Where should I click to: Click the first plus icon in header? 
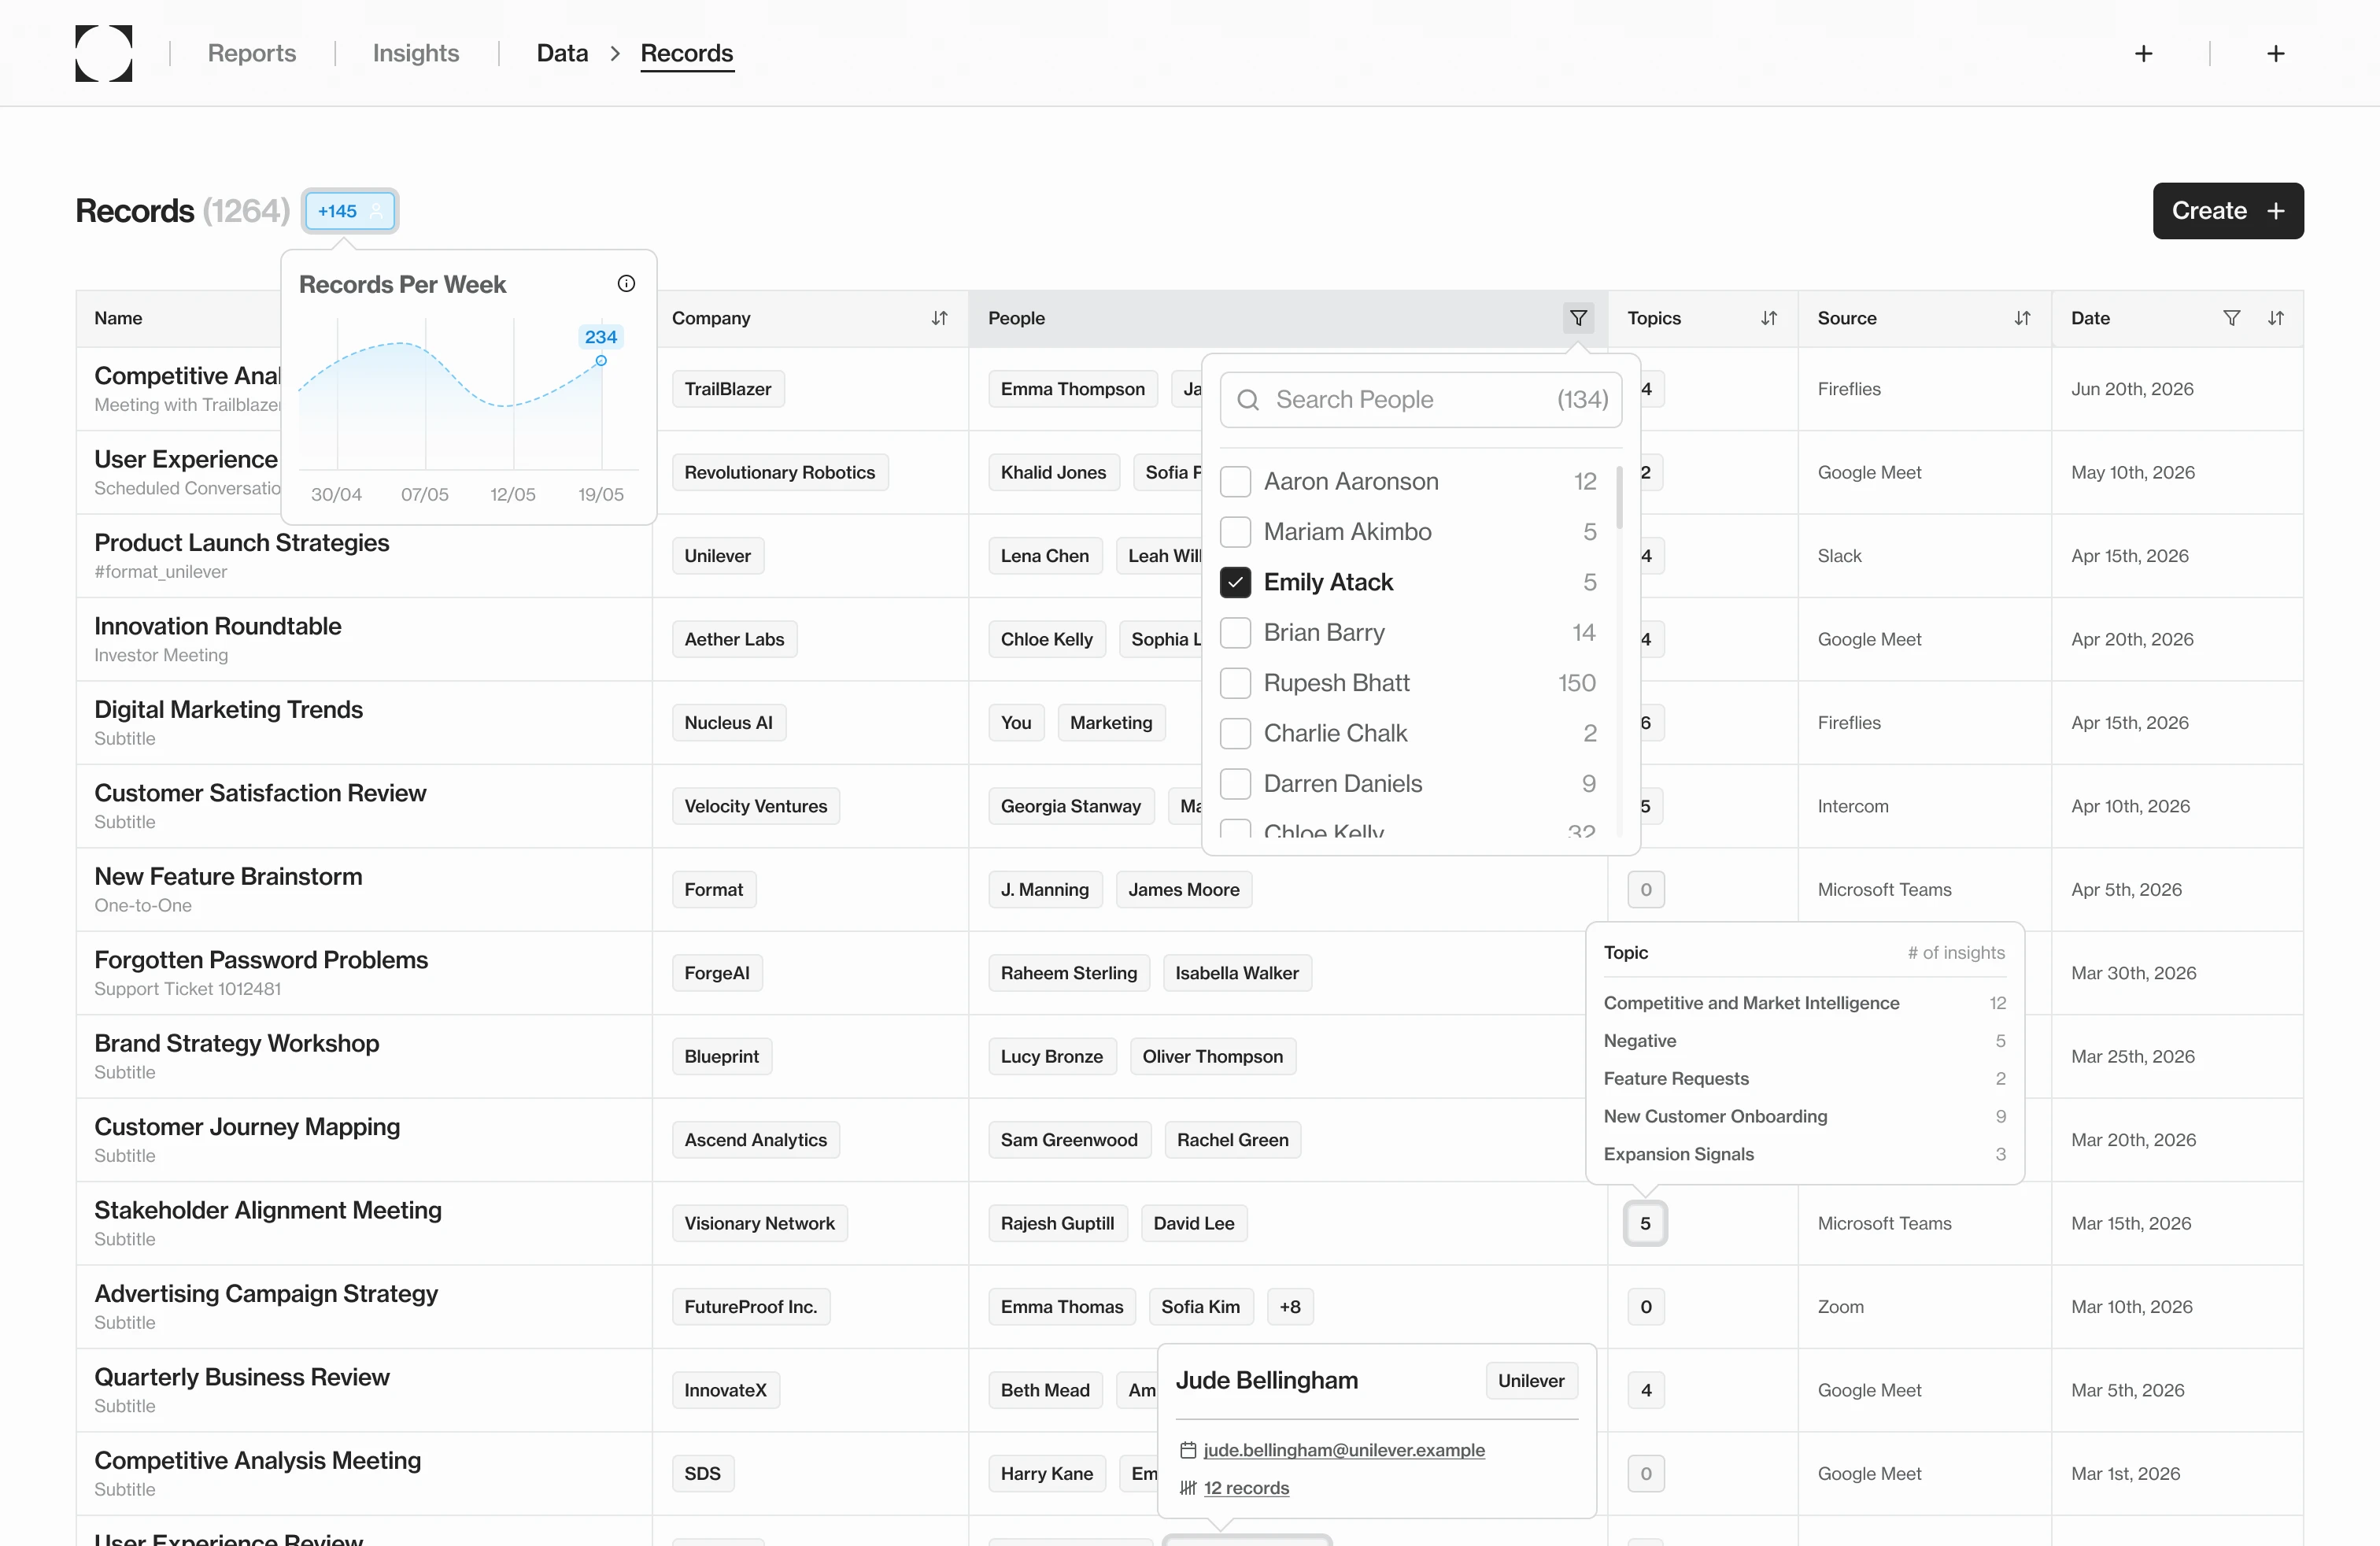2143,53
